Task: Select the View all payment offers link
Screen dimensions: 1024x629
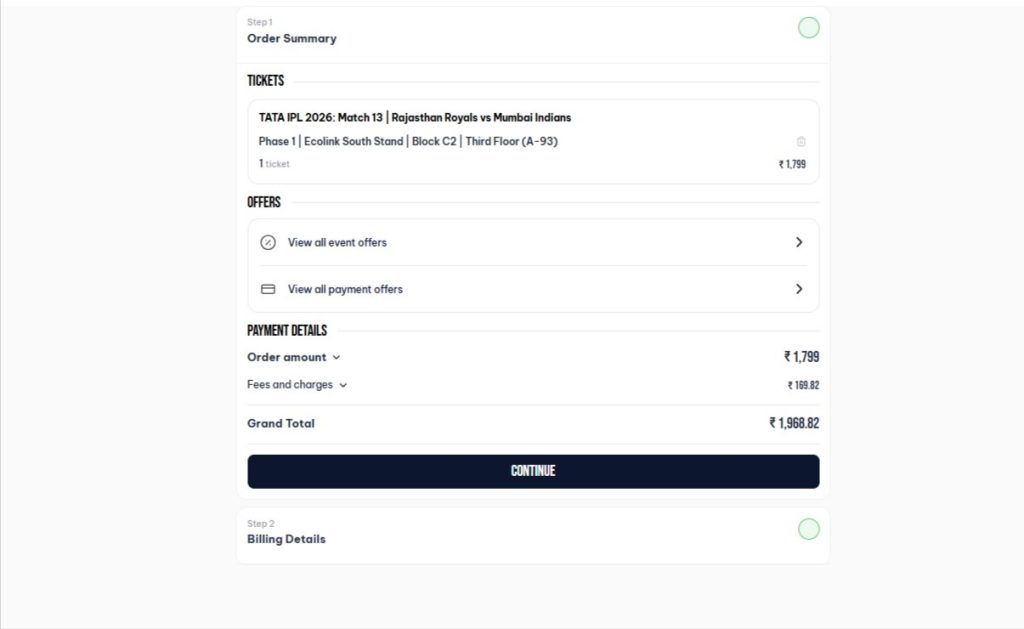Action: 345,289
